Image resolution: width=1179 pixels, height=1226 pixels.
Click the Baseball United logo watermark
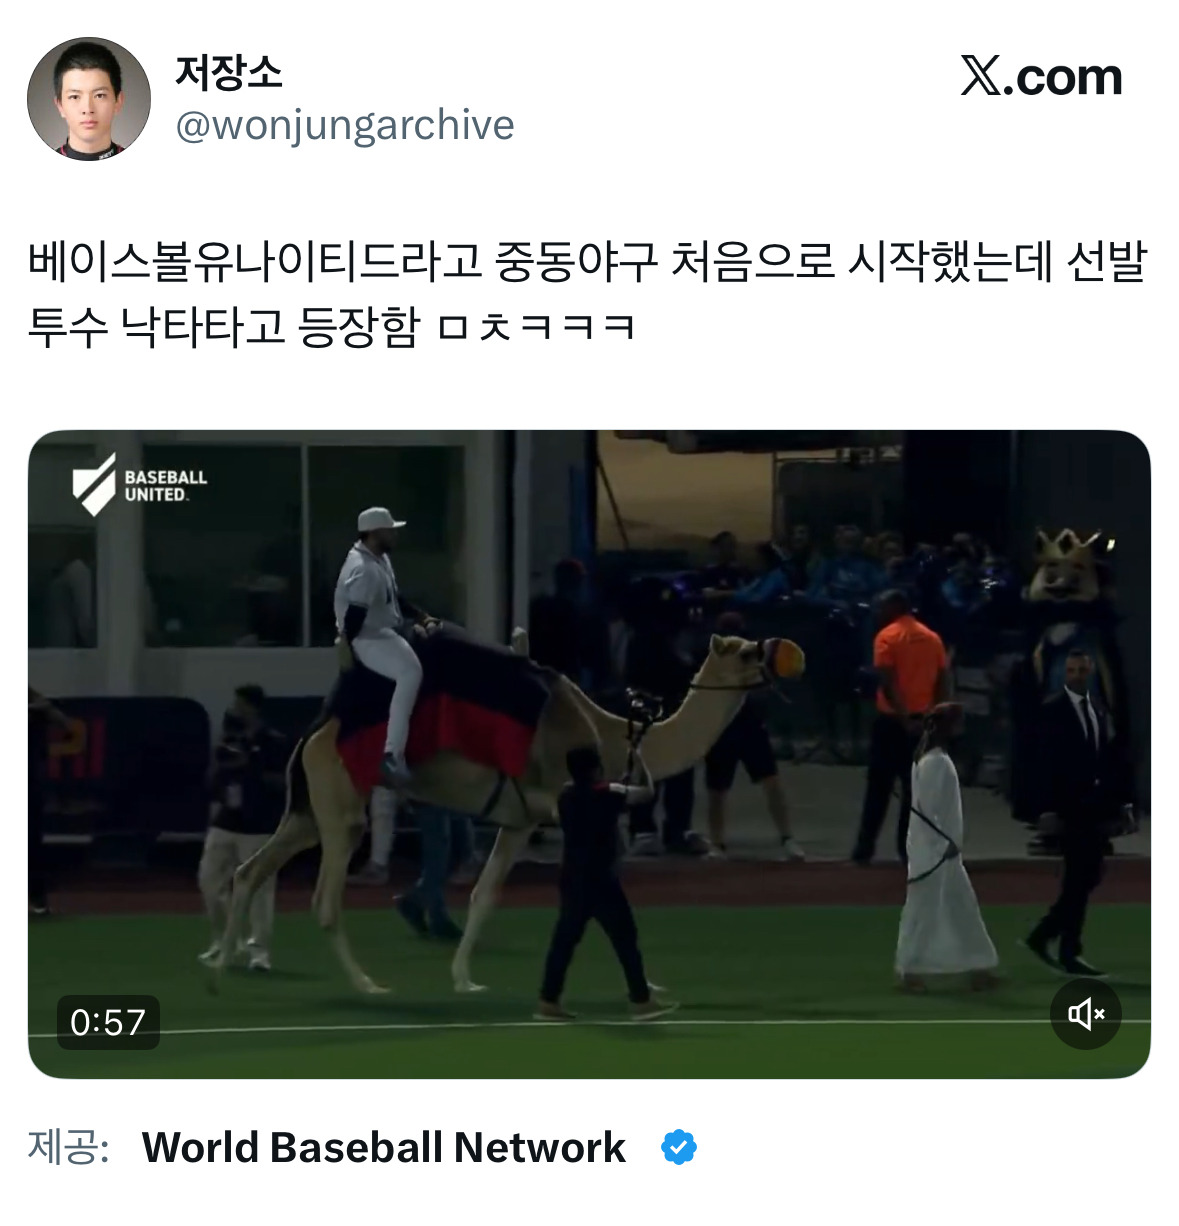click(x=139, y=485)
